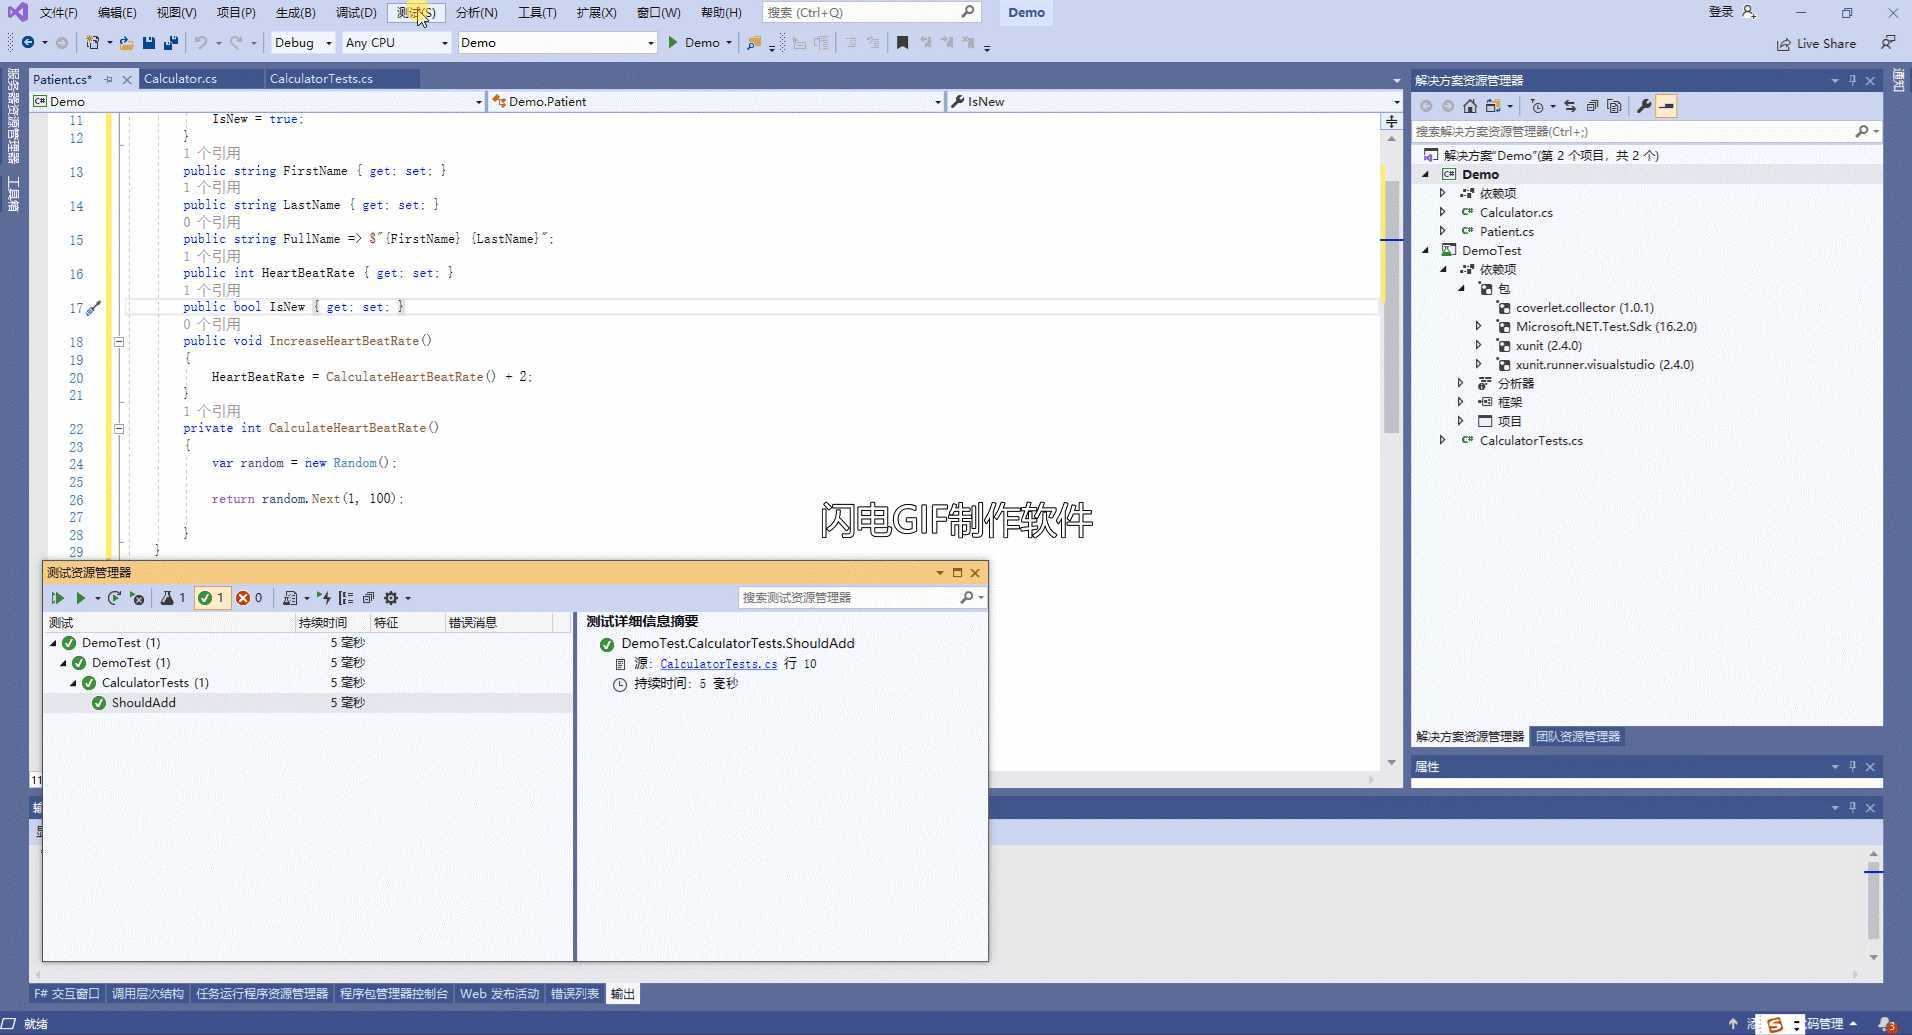Close the Patient.cs tab
Viewport: 1912px width, 1035px height.
click(126, 80)
